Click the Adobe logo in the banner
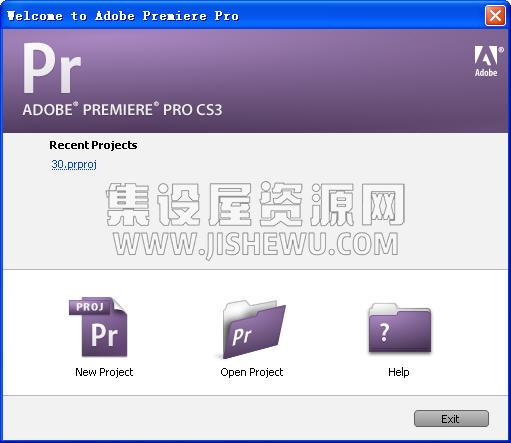Viewport: 511px width, 443px height. click(x=488, y=61)
